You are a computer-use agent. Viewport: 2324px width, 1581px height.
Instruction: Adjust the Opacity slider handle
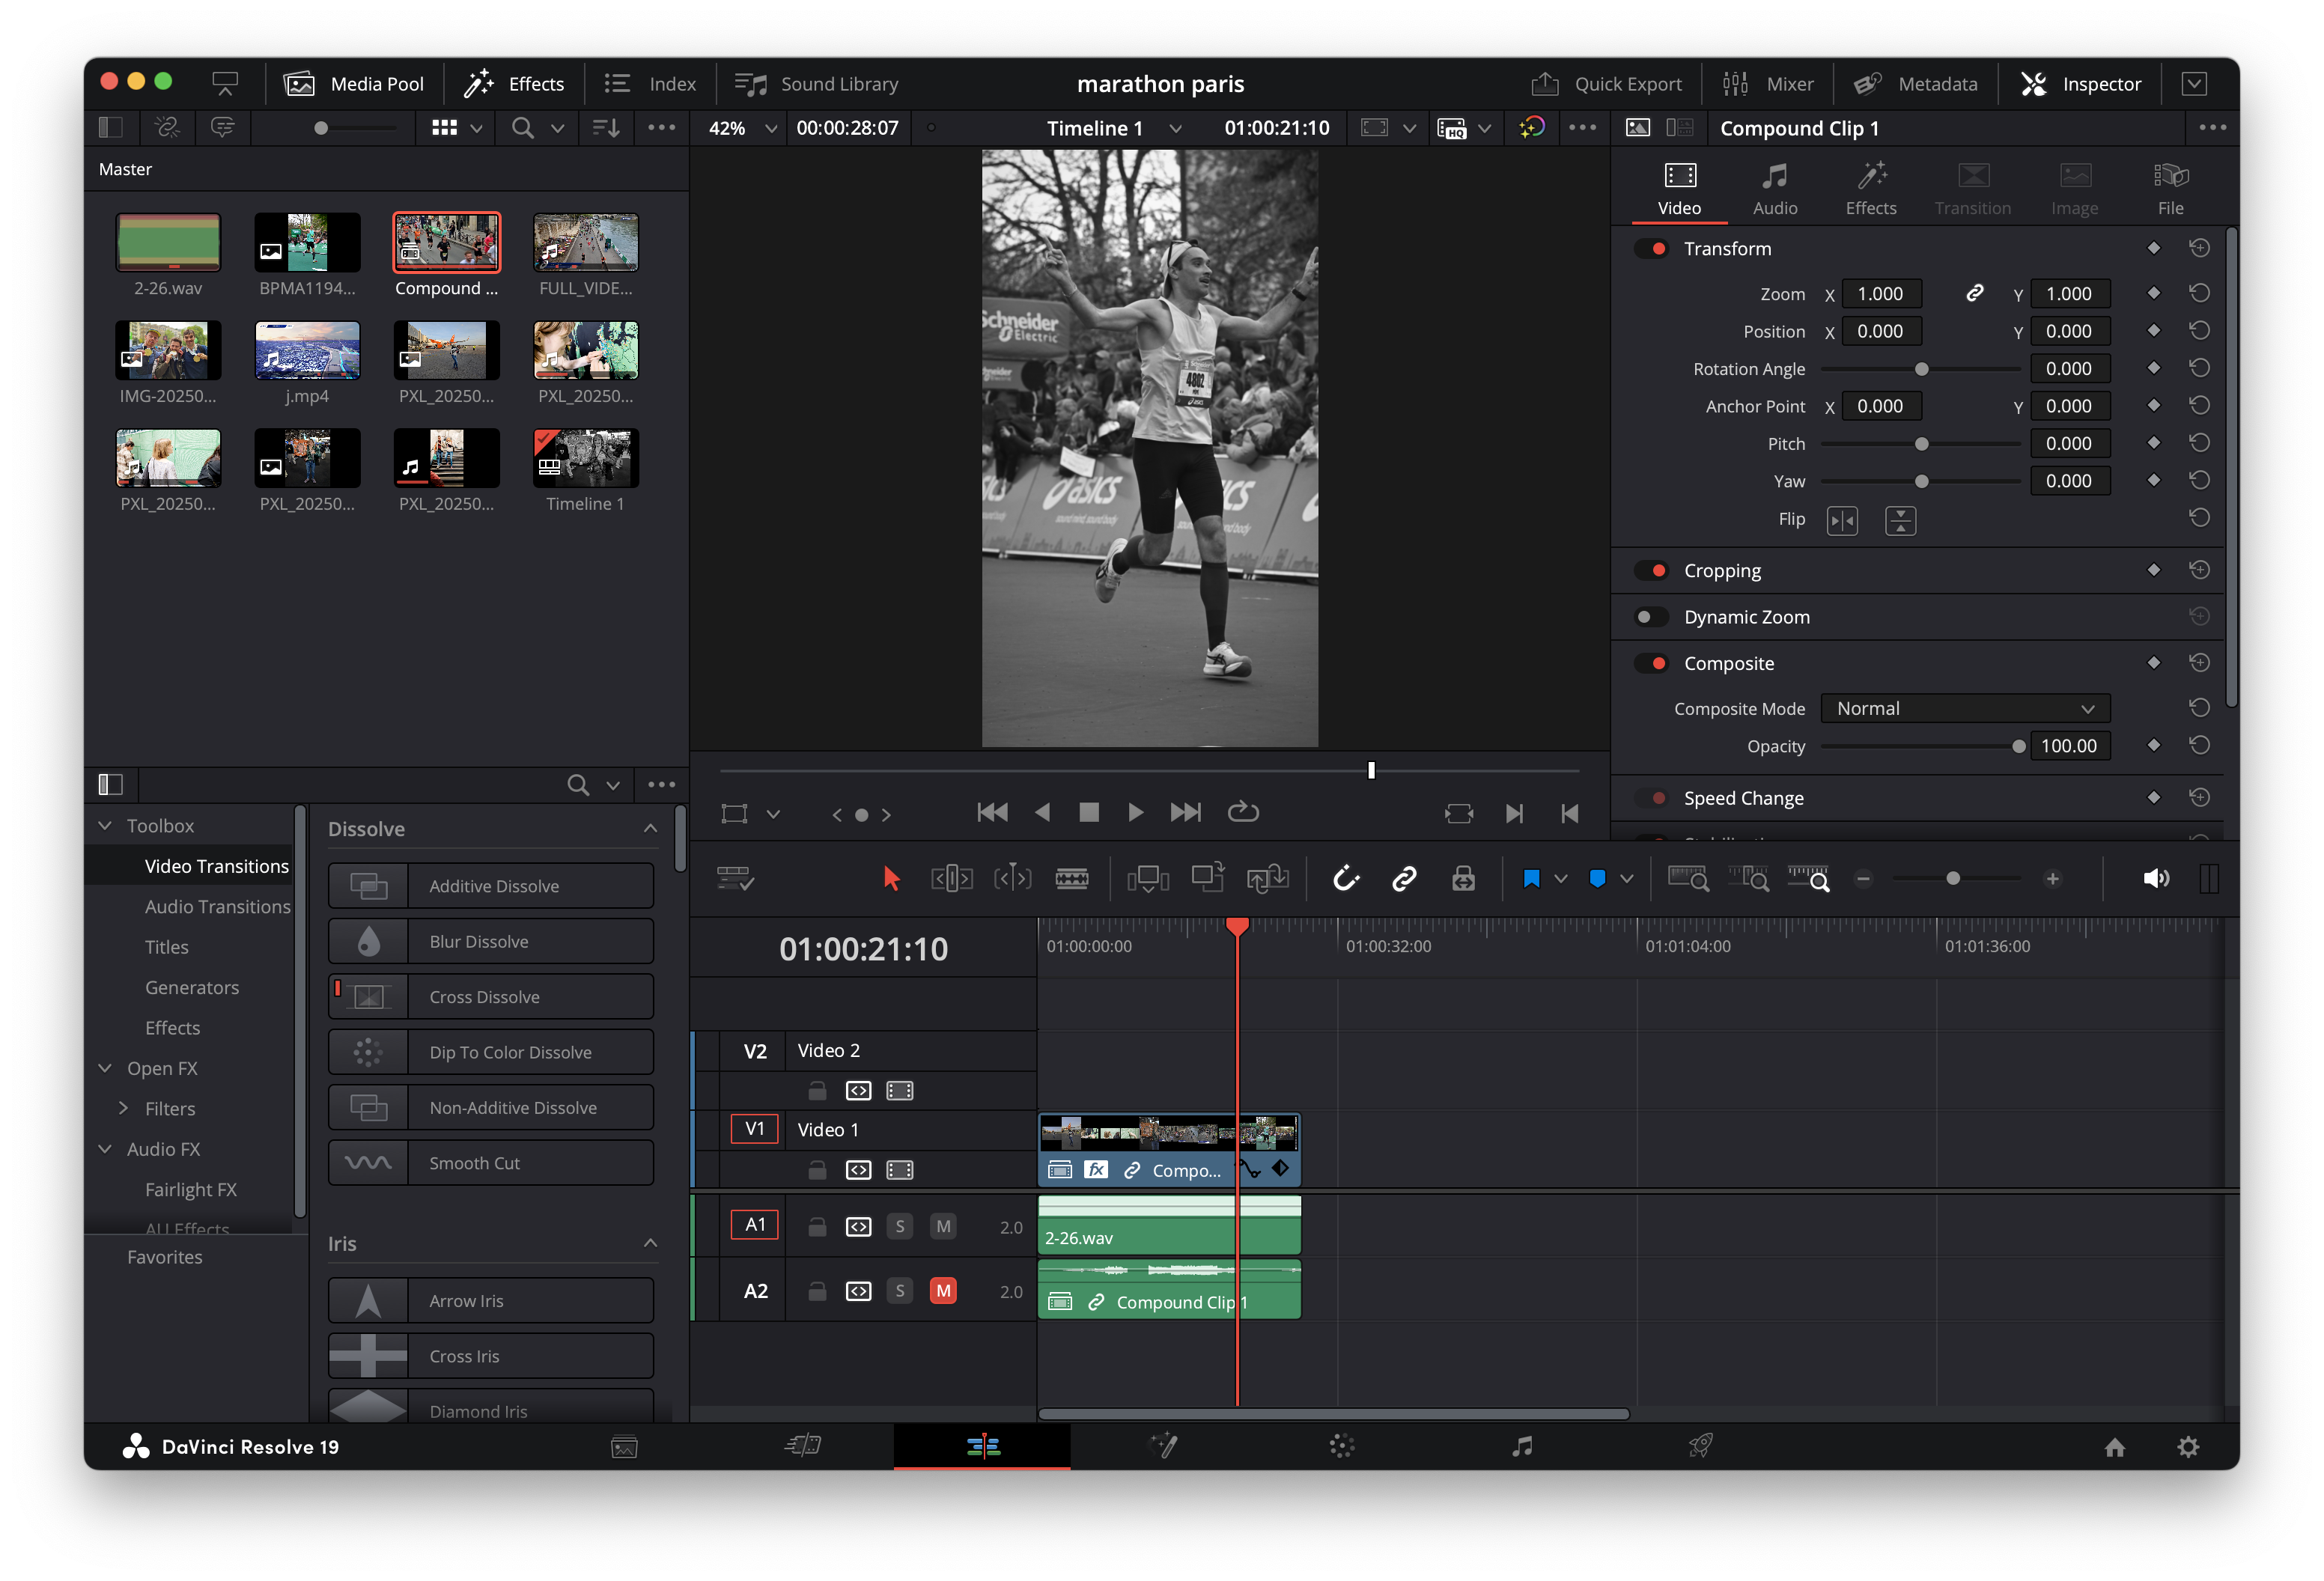[x=2018, y=746]
